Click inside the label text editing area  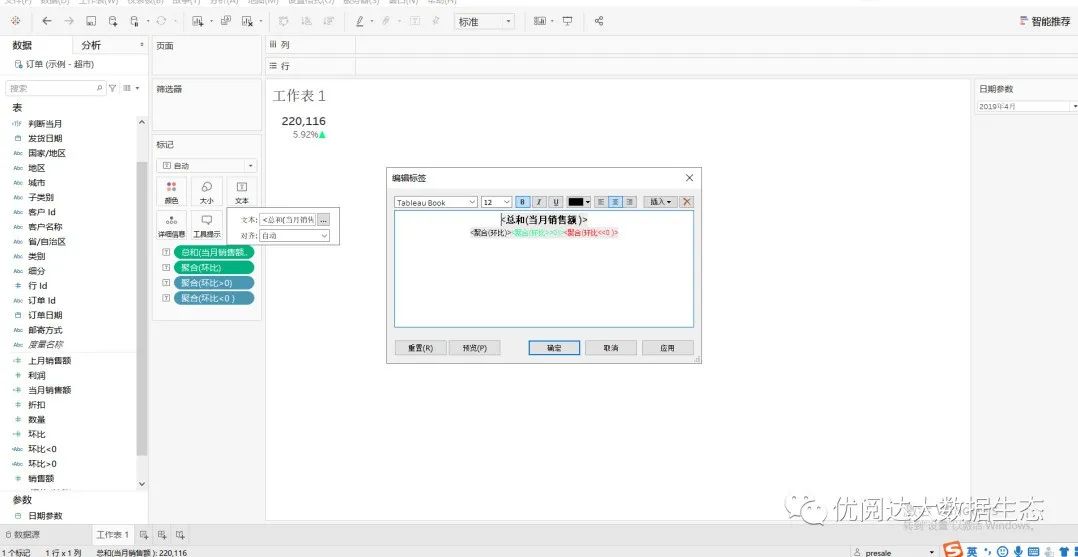[x=544, y=270]
